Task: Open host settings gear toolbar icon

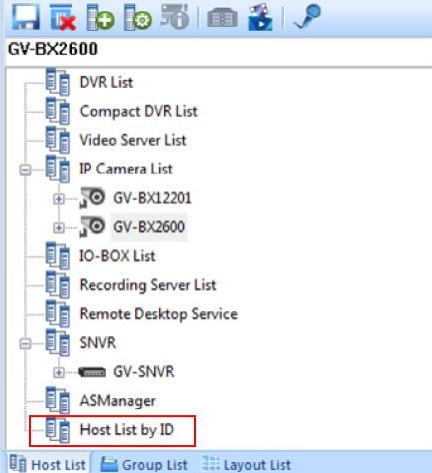Action: tap(138, 17)
